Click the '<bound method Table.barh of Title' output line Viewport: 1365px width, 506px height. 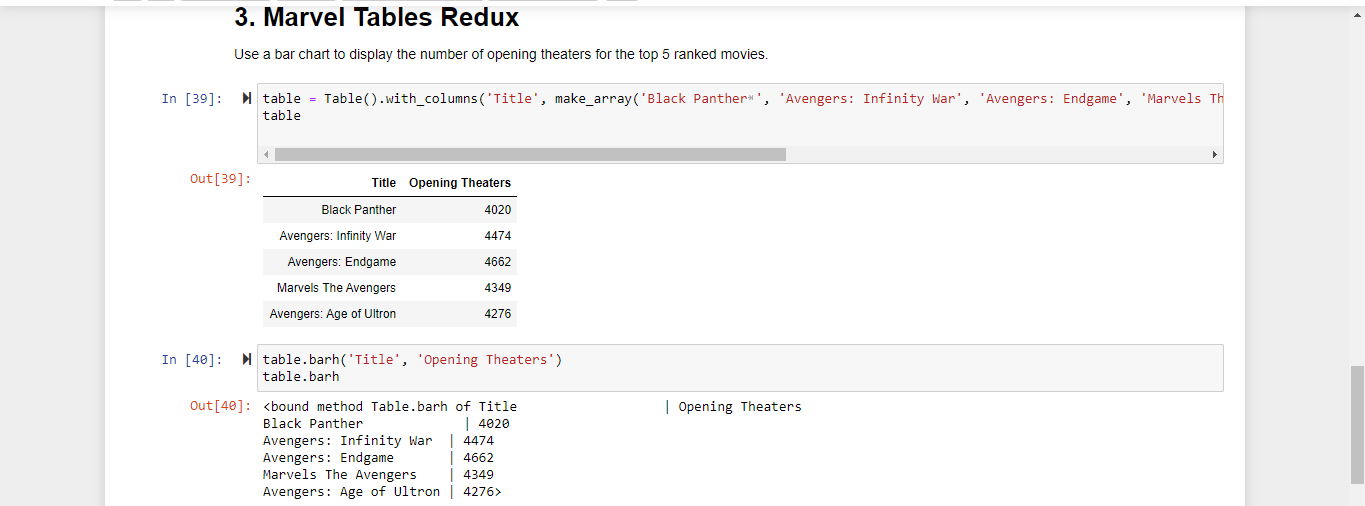coord(390,407)
